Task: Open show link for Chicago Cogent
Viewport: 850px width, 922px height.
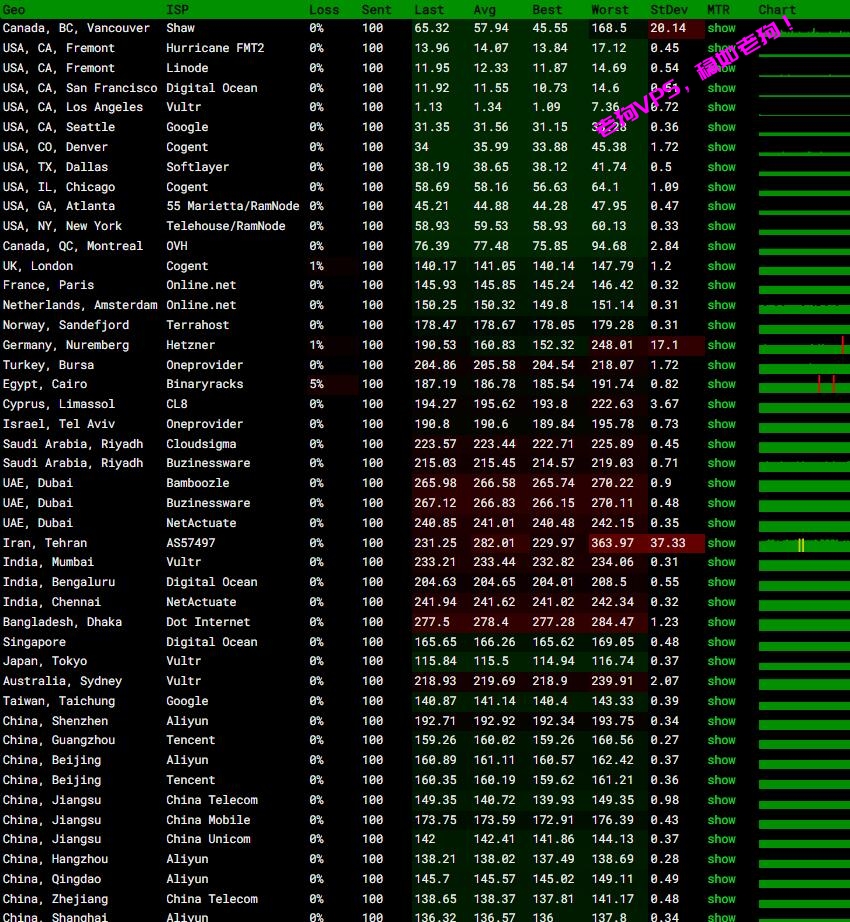Action: pyautogui.click(x=721, y=187)
